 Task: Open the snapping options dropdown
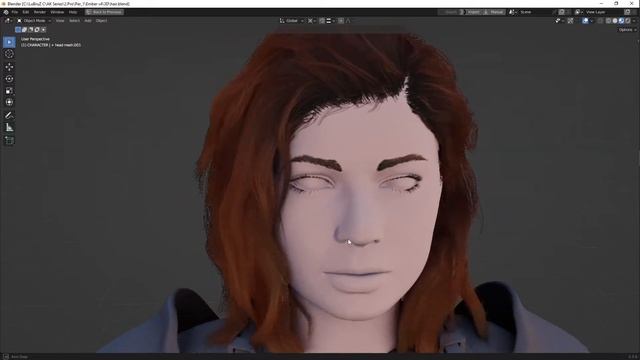[331, 20]
